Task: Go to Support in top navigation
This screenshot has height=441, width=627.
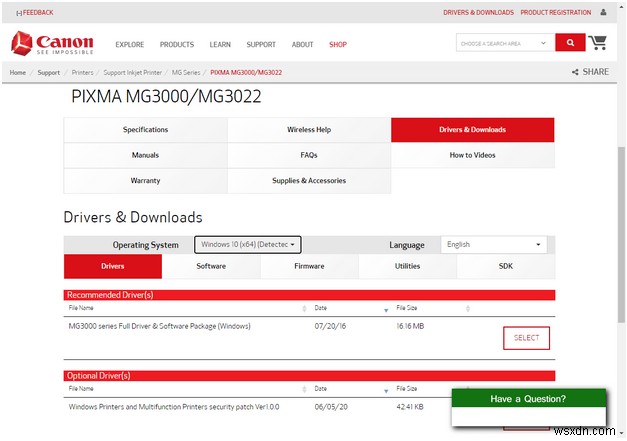Action: tap(261, 45)
